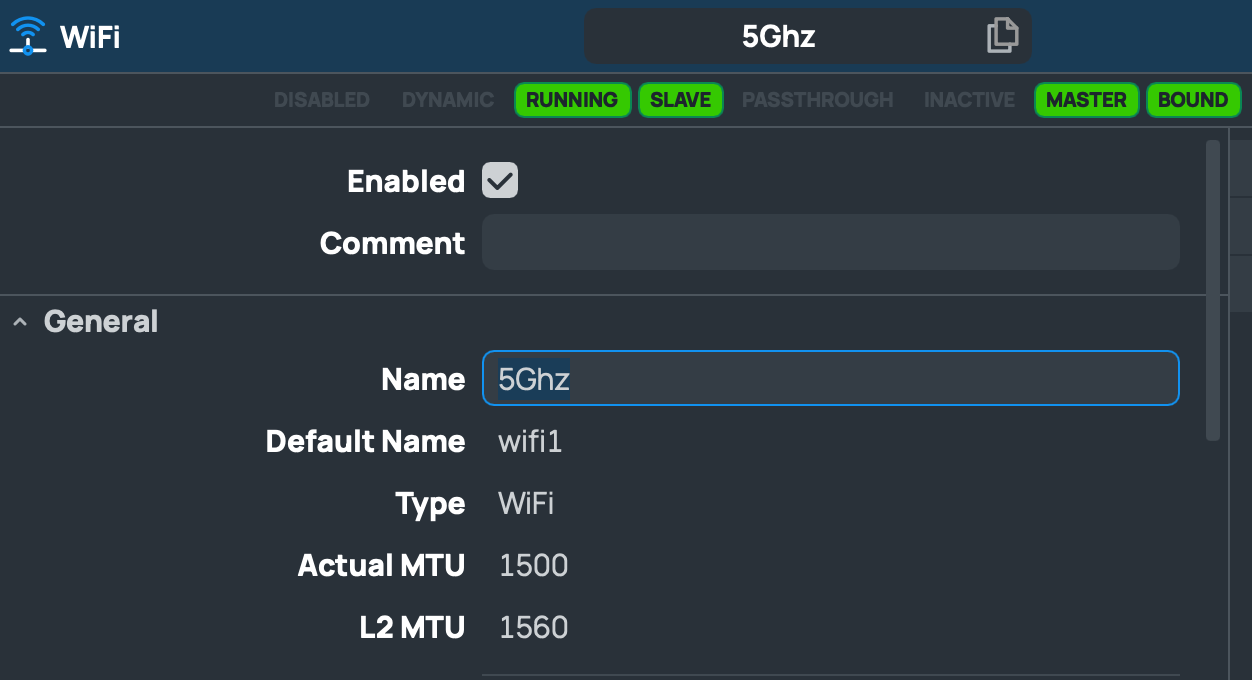
Task: Uncheck the Enabled checkbox
Action: pyautogui.click(x=500, y=181)
